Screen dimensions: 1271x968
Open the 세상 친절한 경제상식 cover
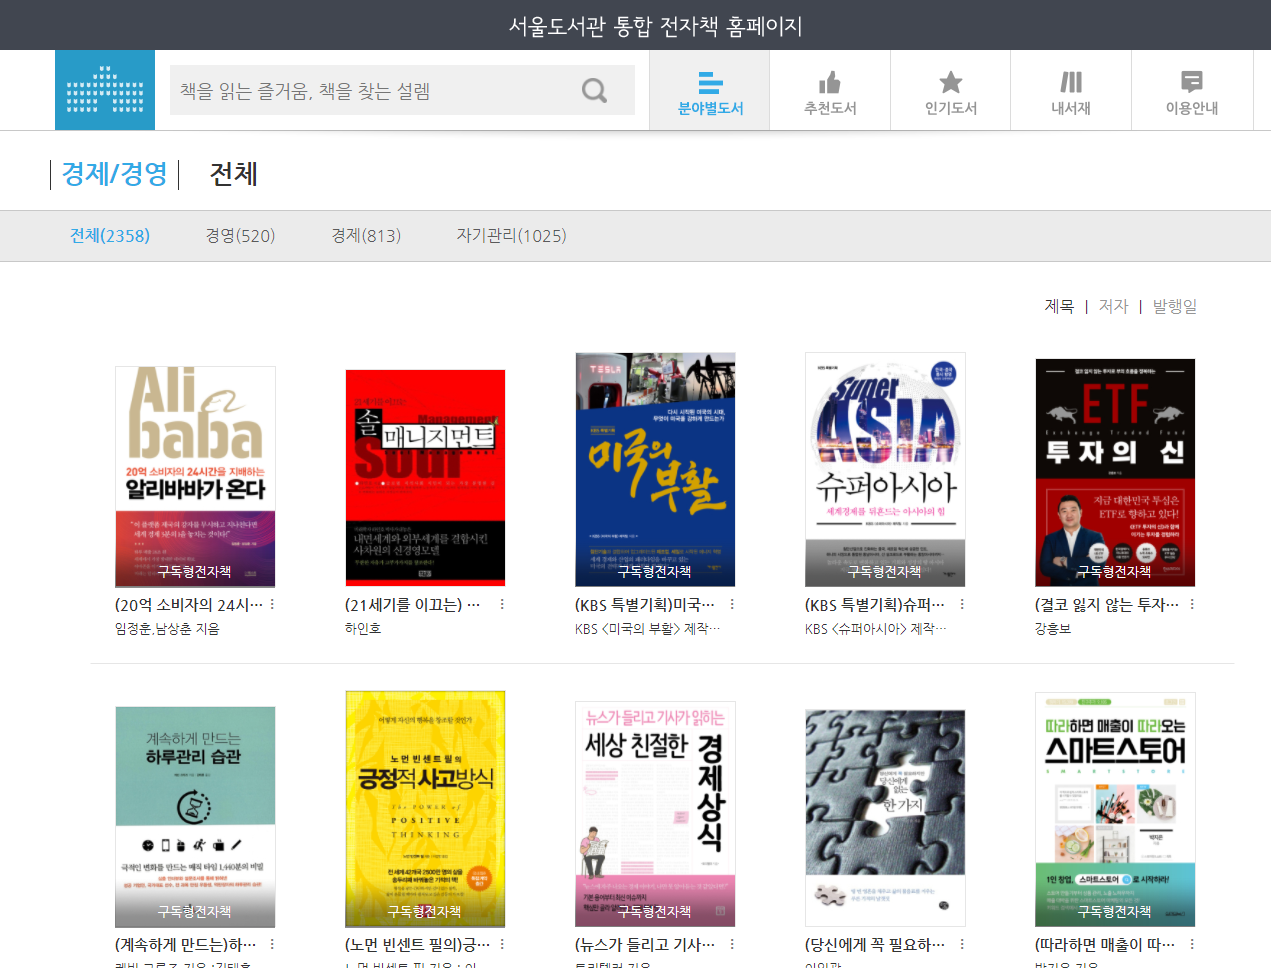point(655,814)
